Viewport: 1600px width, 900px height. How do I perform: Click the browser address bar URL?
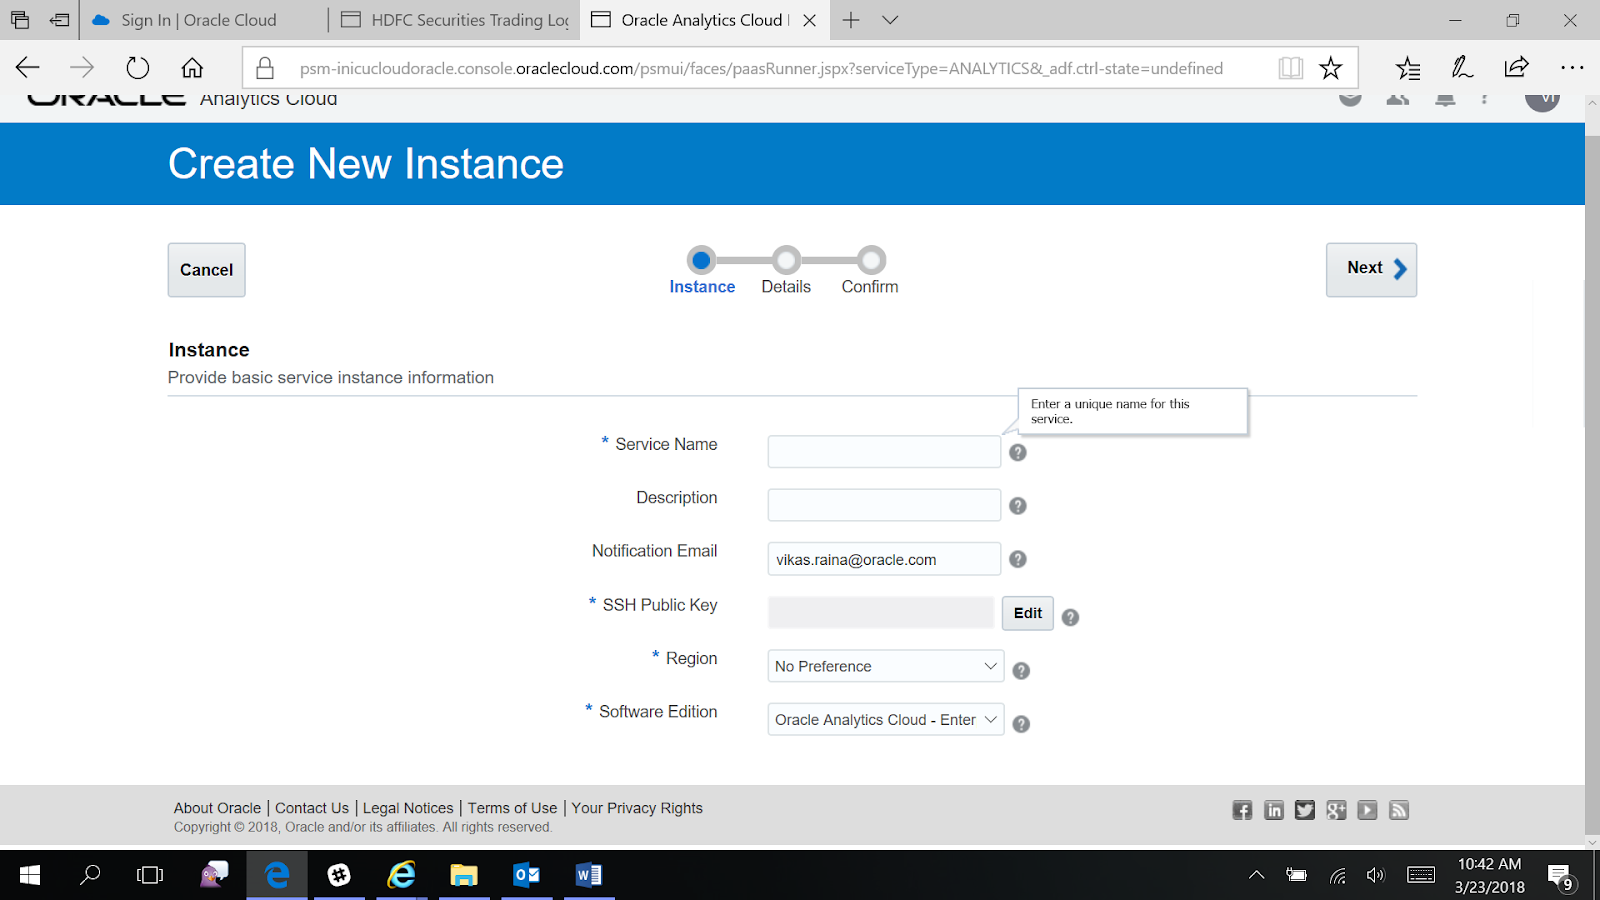point(761,68)
